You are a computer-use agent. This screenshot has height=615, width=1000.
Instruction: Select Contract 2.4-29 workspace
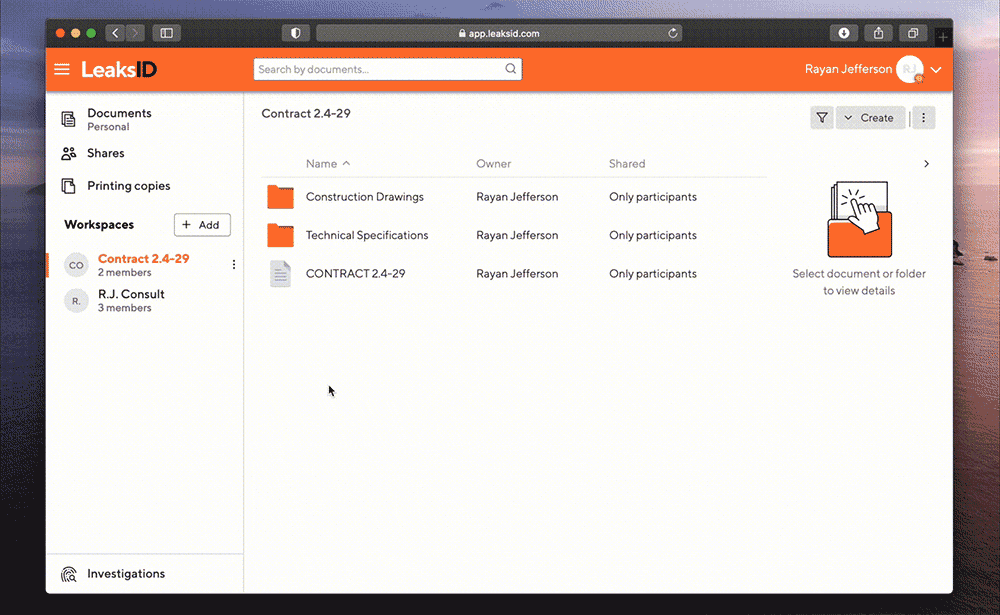(x=143, y=265)
